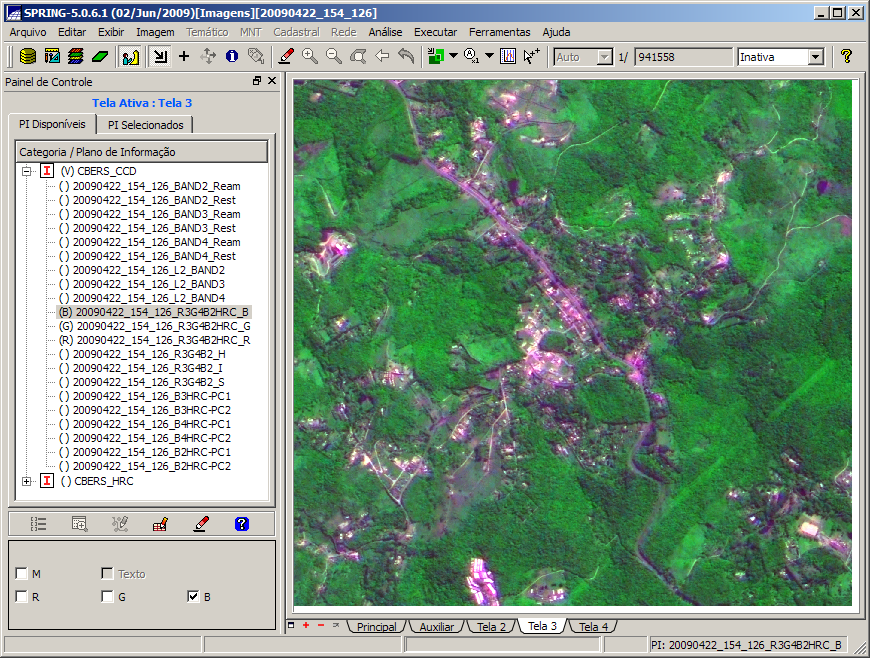This screenshot has height=658, width=870.
Task: Click the scale input field showing 941558
Action: [x=682, y=57]
